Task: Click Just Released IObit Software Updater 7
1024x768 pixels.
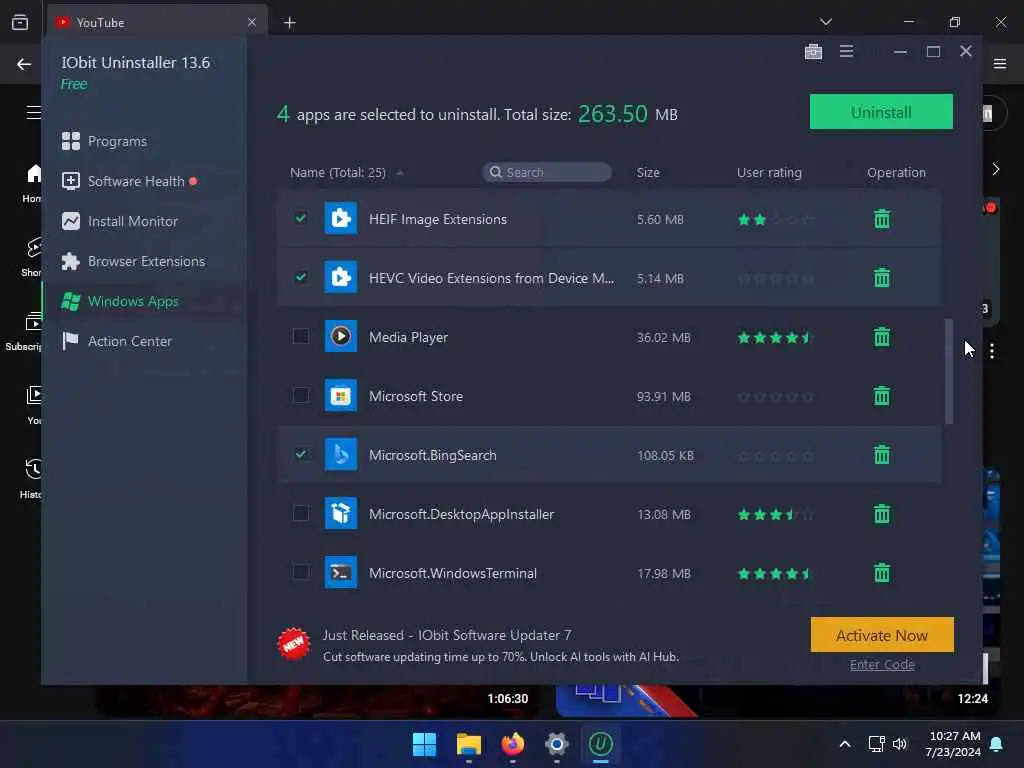Action: coord(447,635)
